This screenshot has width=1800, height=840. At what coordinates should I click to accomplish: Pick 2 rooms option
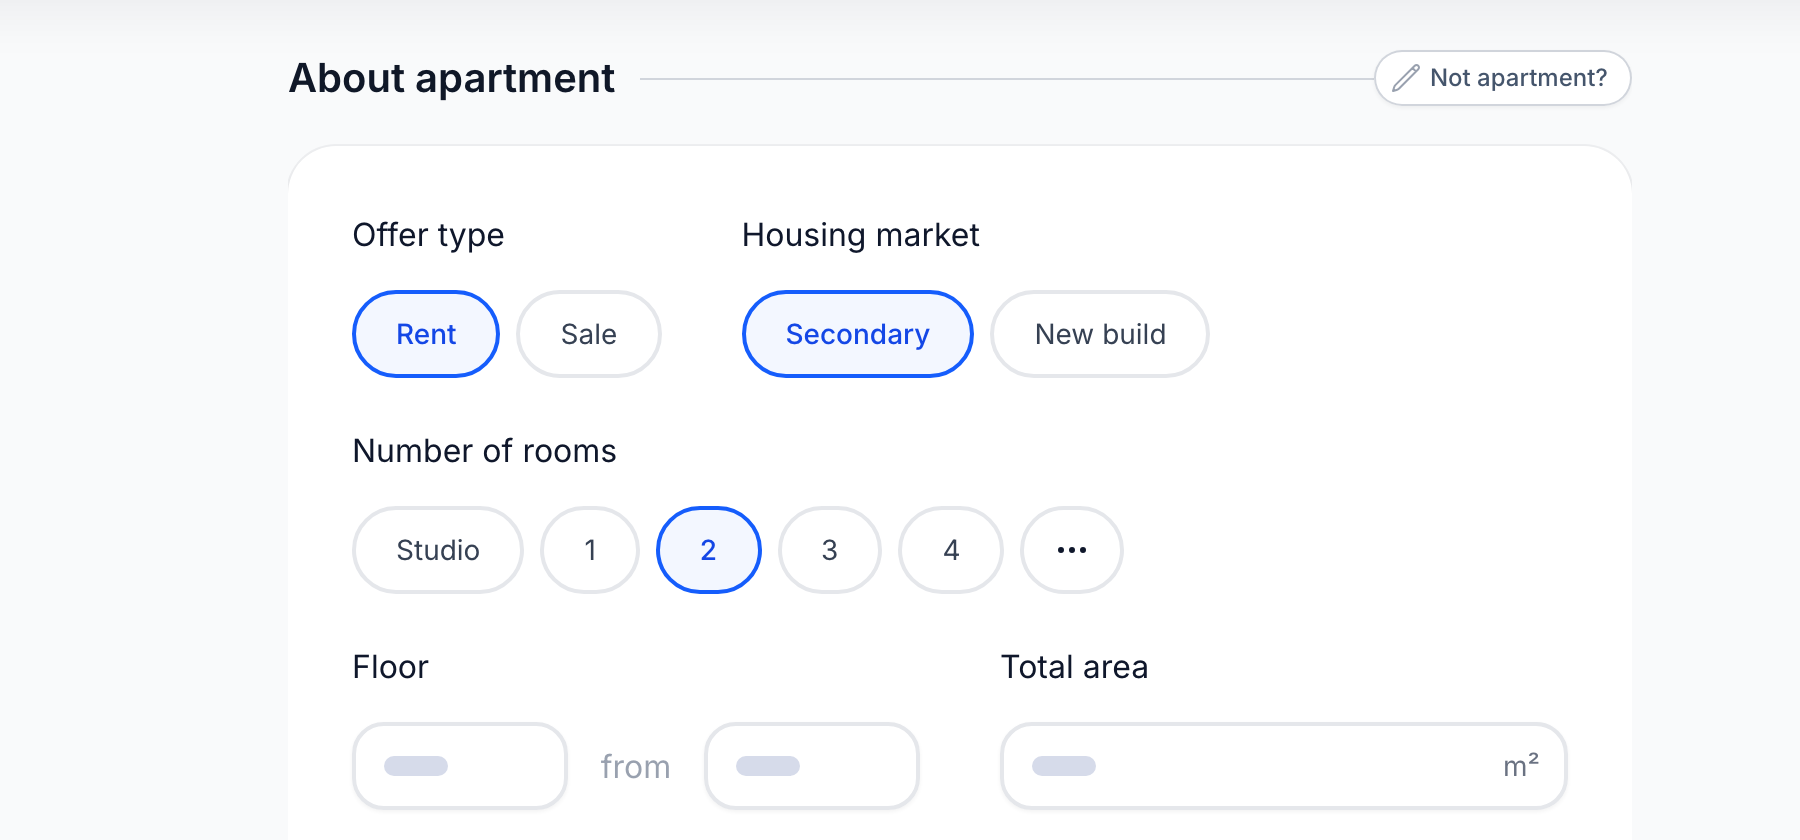click(x=709, y=550)
